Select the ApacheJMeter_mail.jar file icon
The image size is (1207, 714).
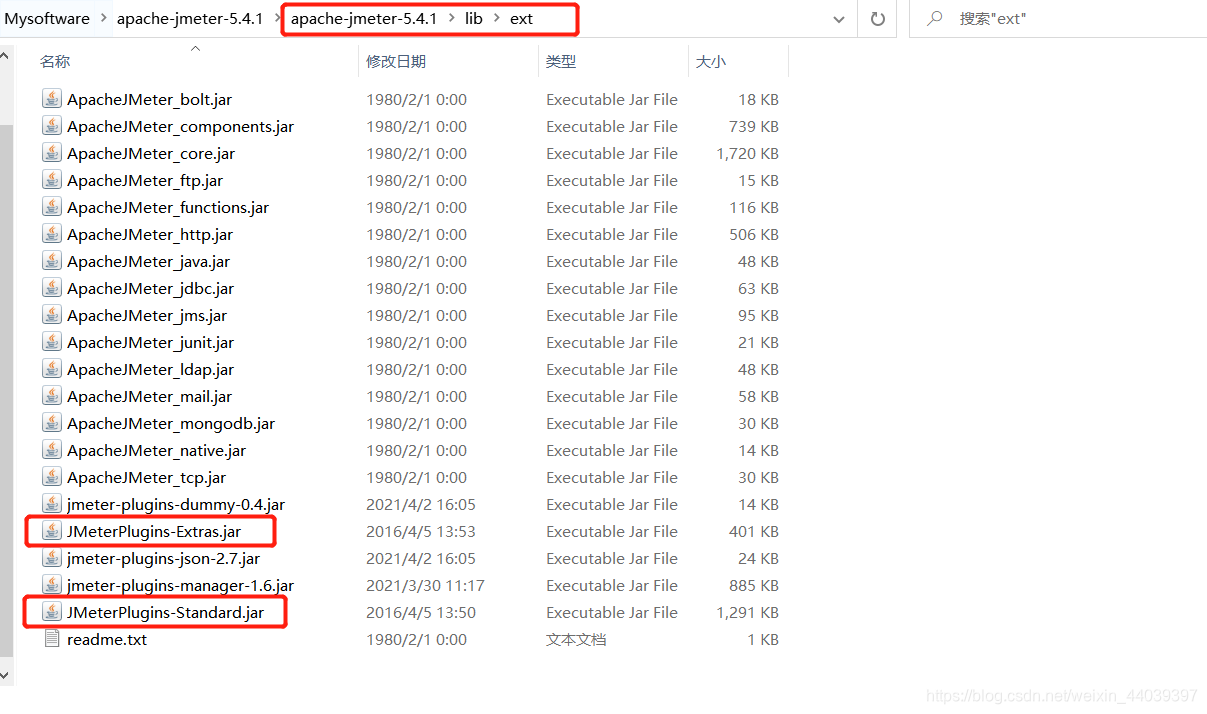click(52, 396)
